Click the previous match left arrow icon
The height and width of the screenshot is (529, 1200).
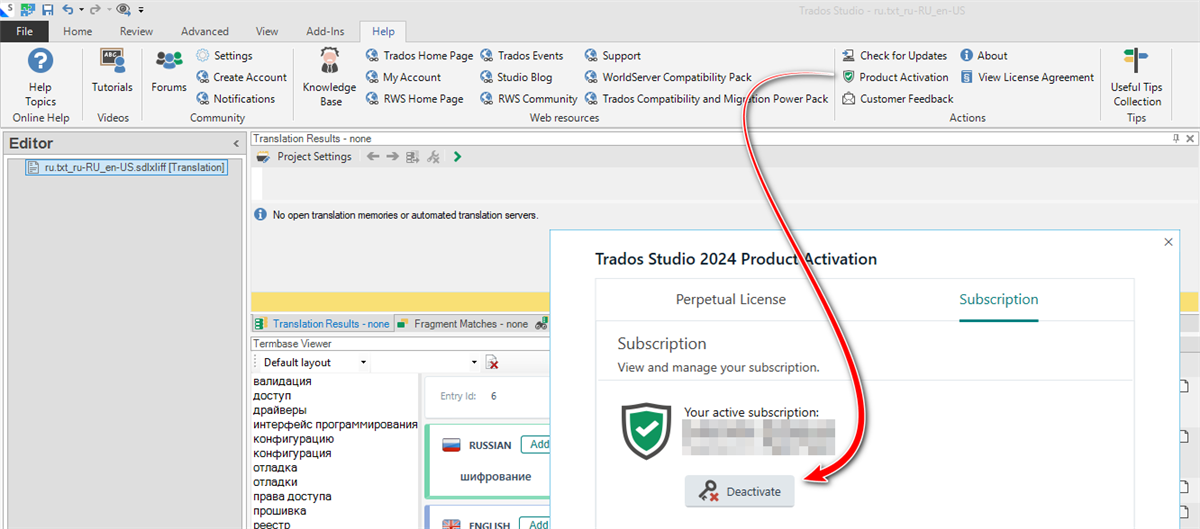tap(373, 157)
